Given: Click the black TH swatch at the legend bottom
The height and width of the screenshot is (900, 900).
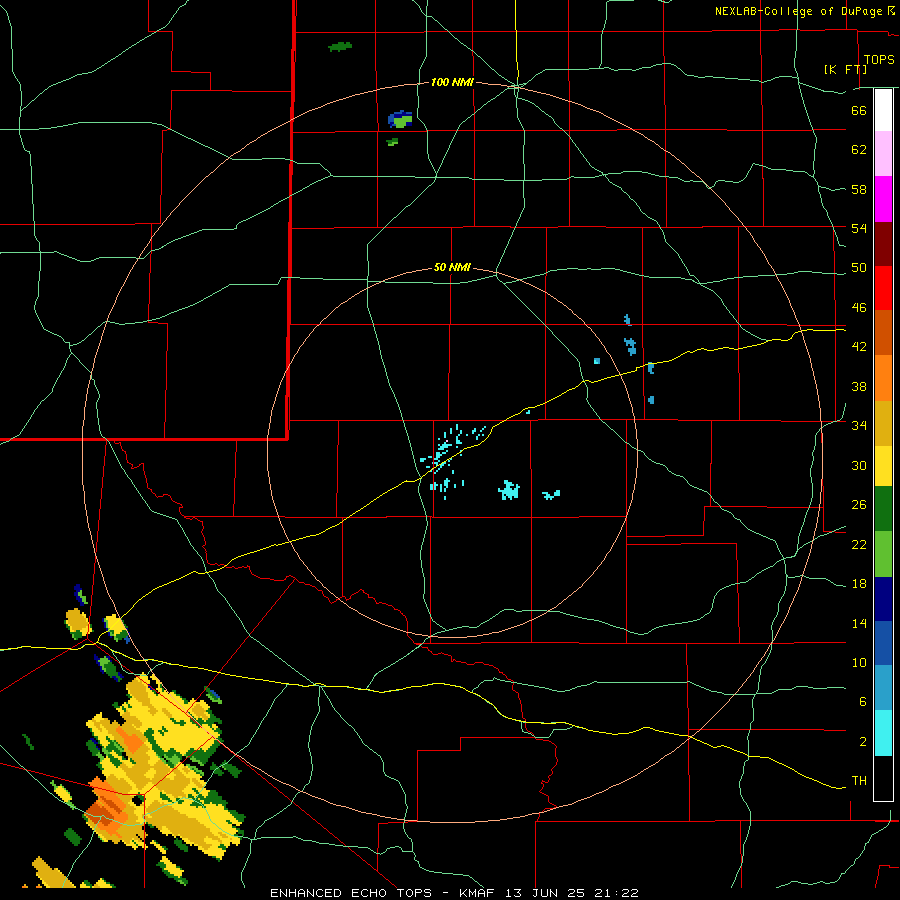Looking at the screenshot, I should tap(883, 778).
